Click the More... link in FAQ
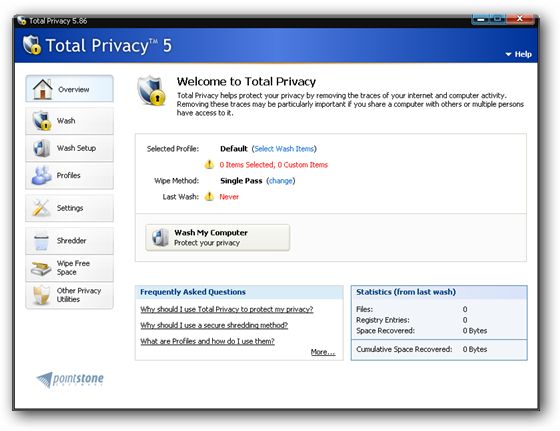560x431 pixels. coord(323,352)
